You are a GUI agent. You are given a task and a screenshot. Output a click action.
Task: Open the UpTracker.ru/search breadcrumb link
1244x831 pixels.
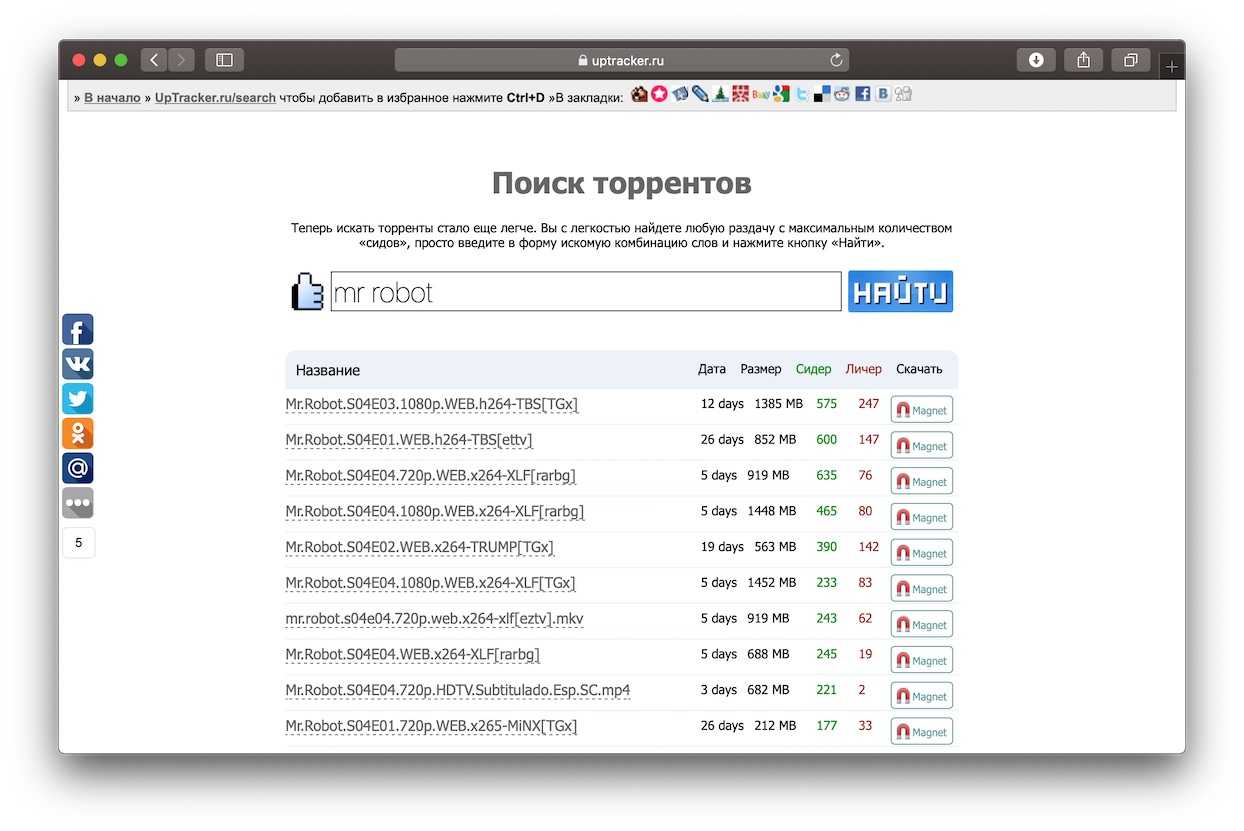pyautogui.click(x=215, y=98)
